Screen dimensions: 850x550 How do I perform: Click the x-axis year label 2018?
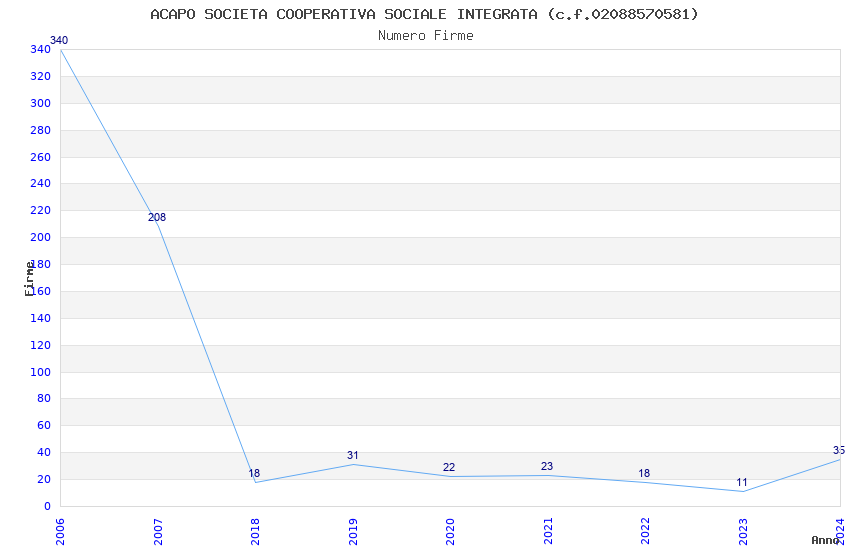(255, 532)
